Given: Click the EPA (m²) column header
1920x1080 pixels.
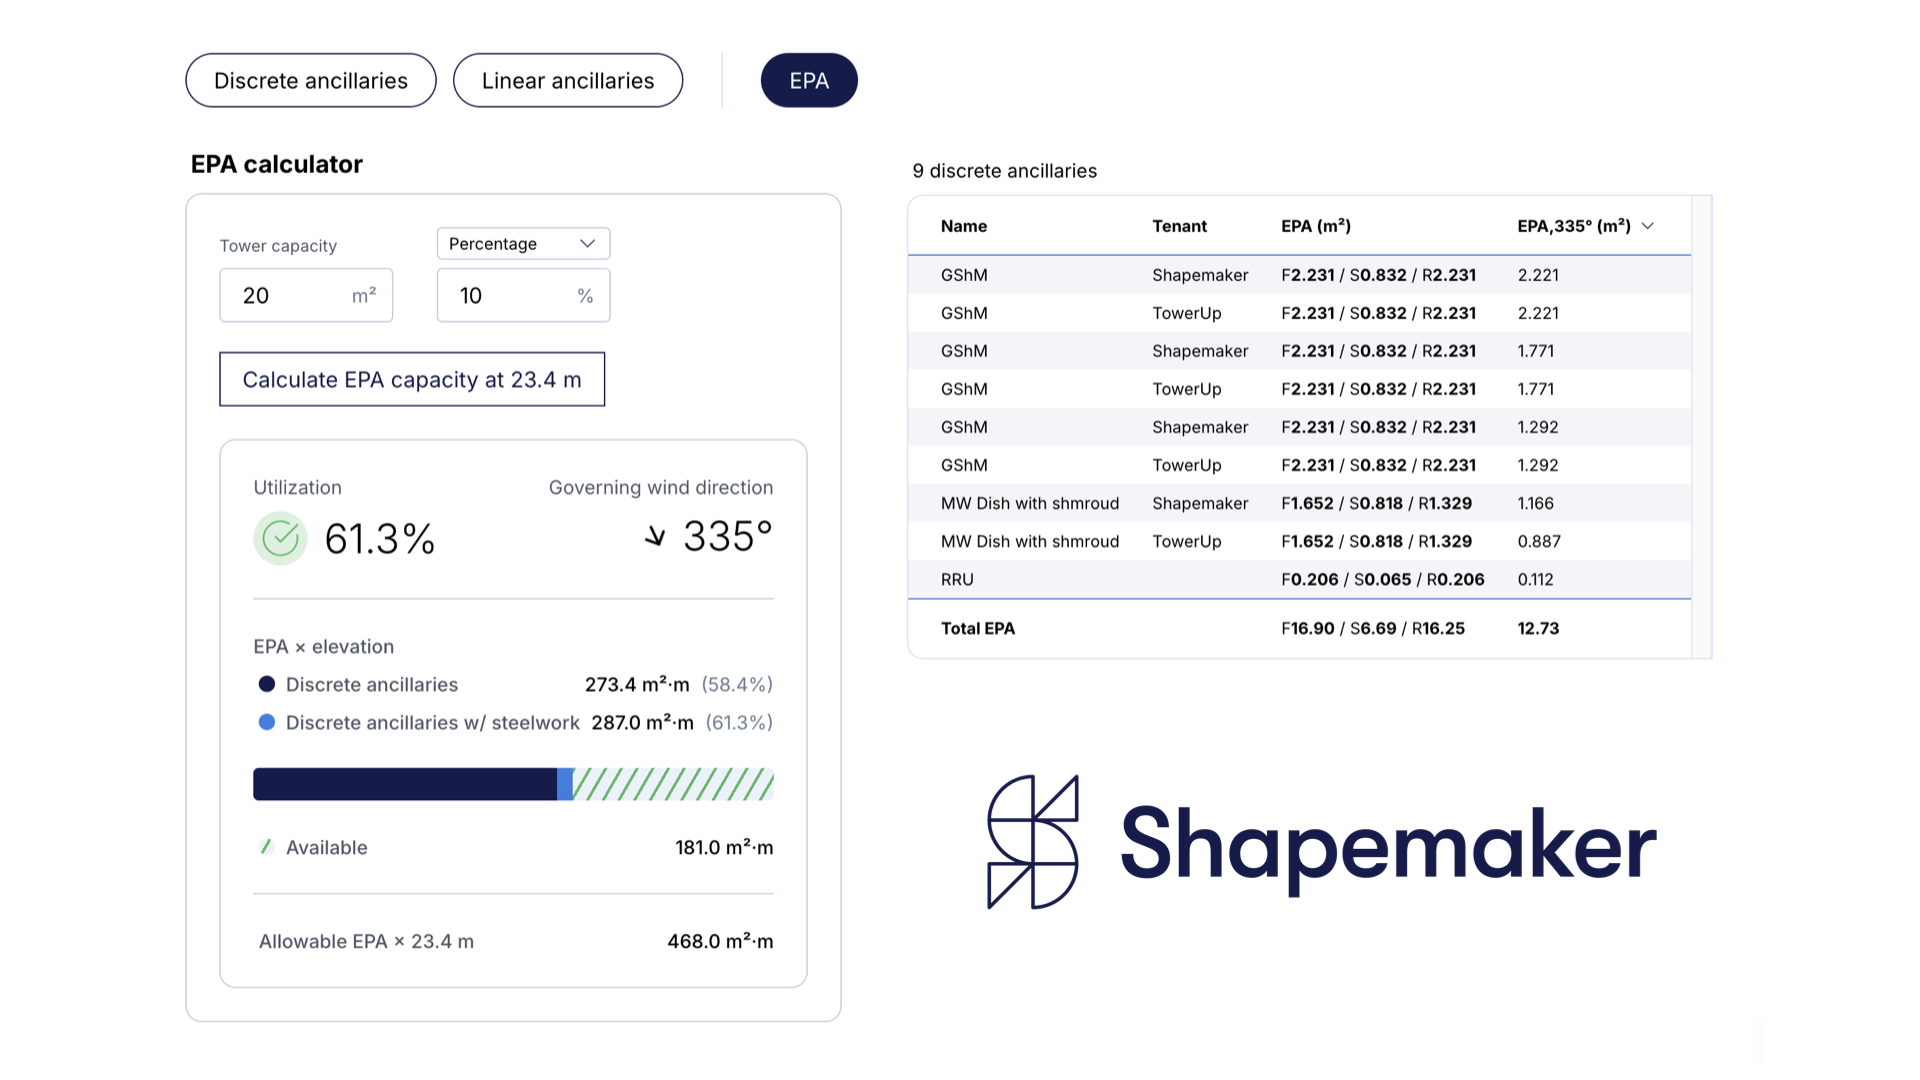Looking at the screenshot, I should click(x=1316, y=226).
